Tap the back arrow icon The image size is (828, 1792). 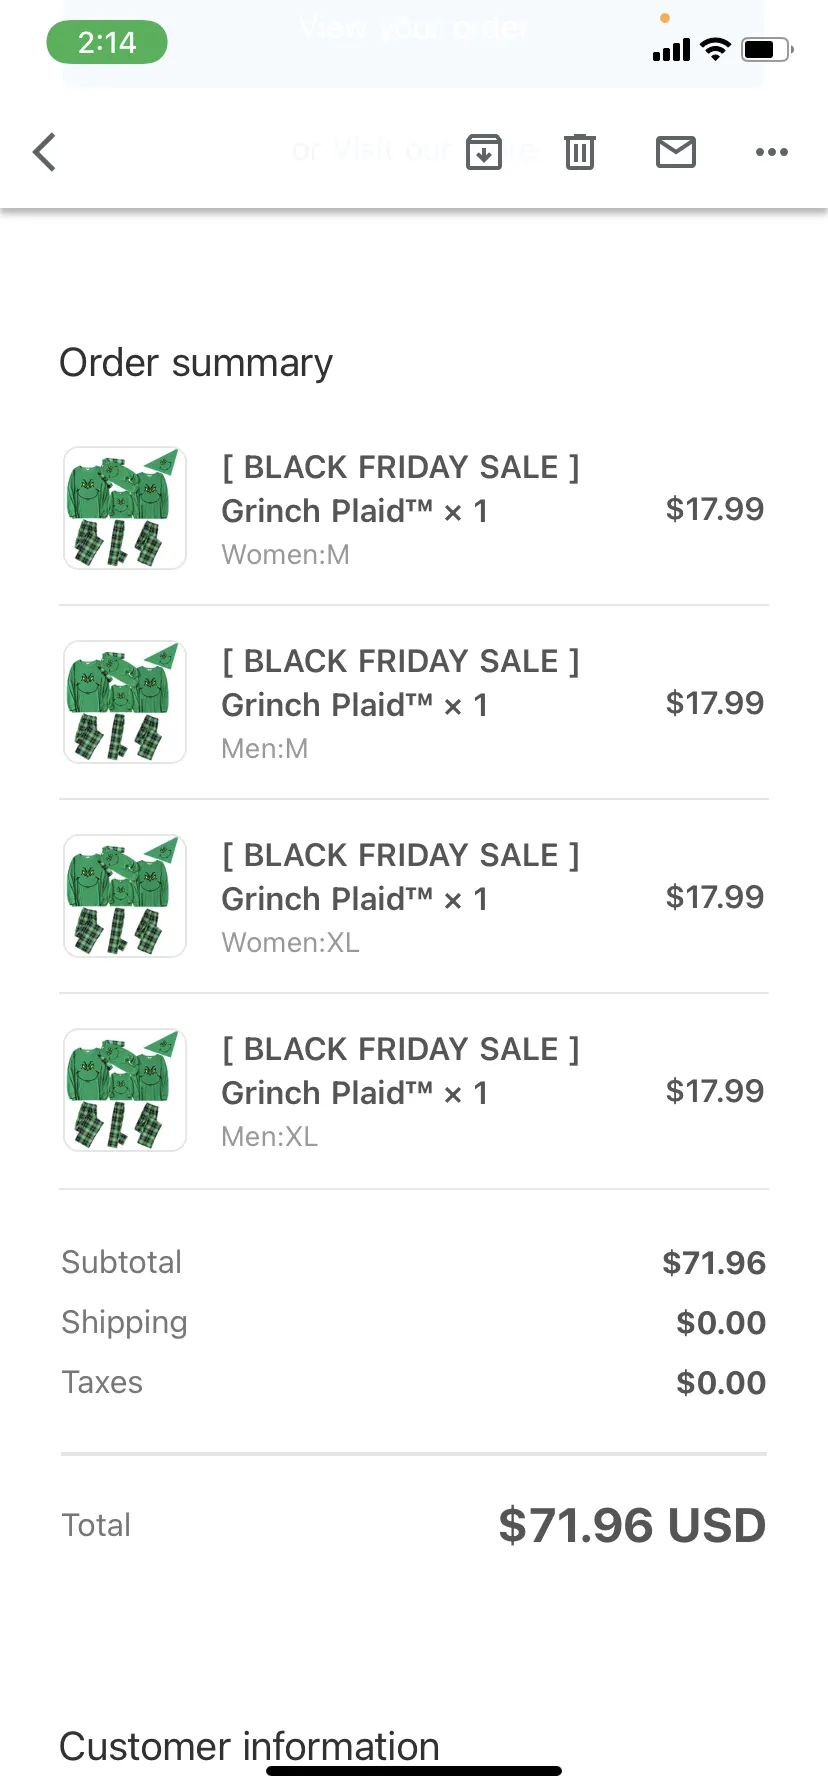[44, 152]
